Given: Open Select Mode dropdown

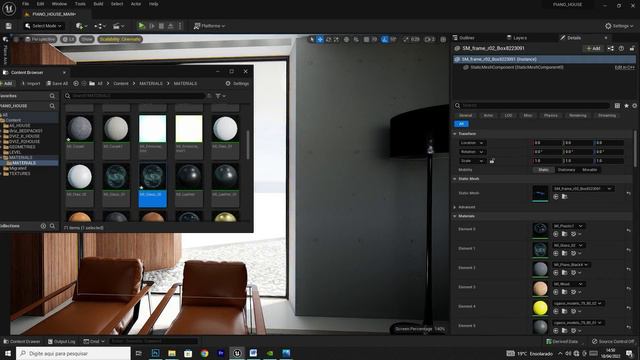Looking at the screenshot, I should tap(44, 26).
